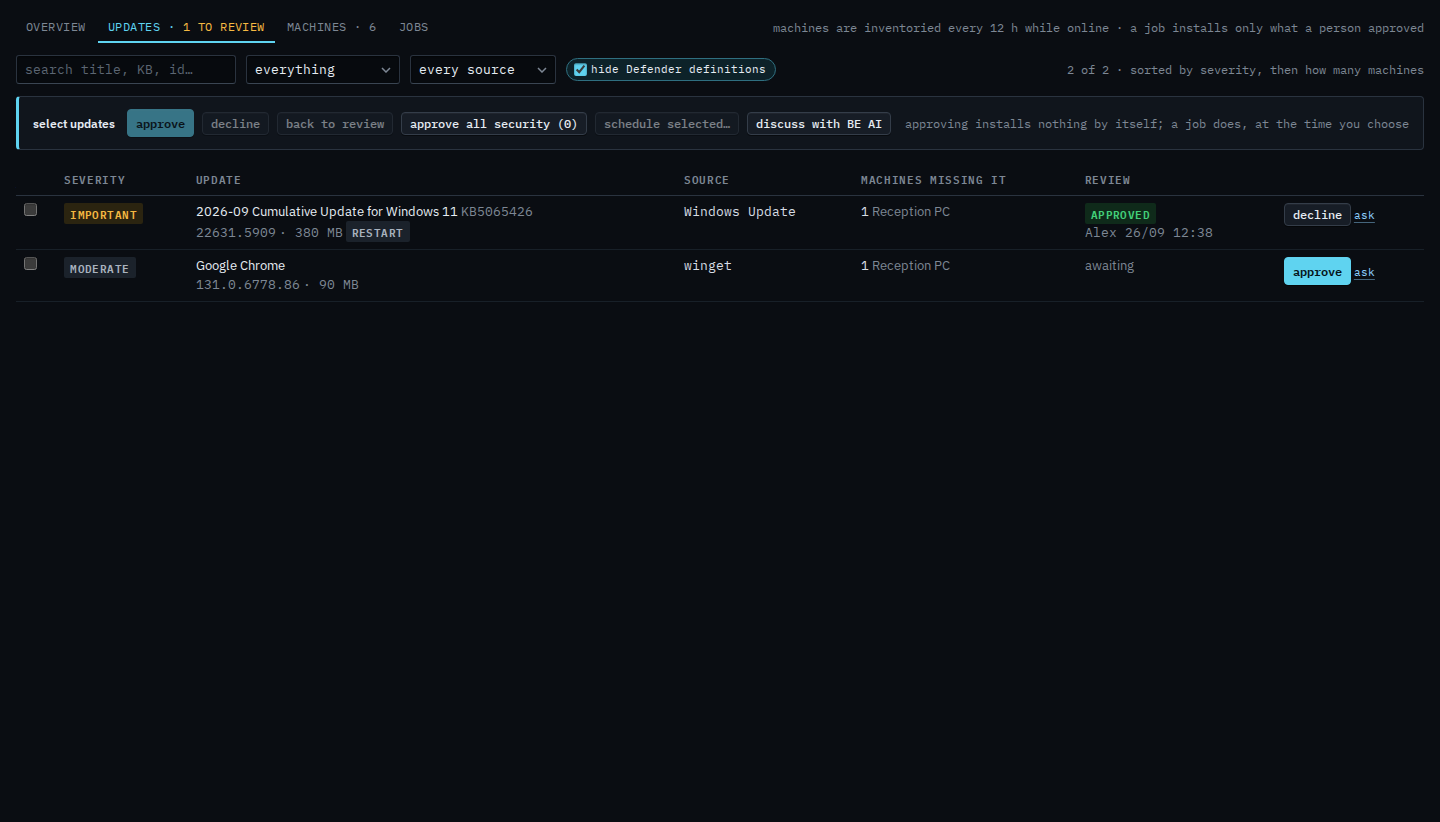
Task: Click the bulk approve button
Action: tap(160, 123)
